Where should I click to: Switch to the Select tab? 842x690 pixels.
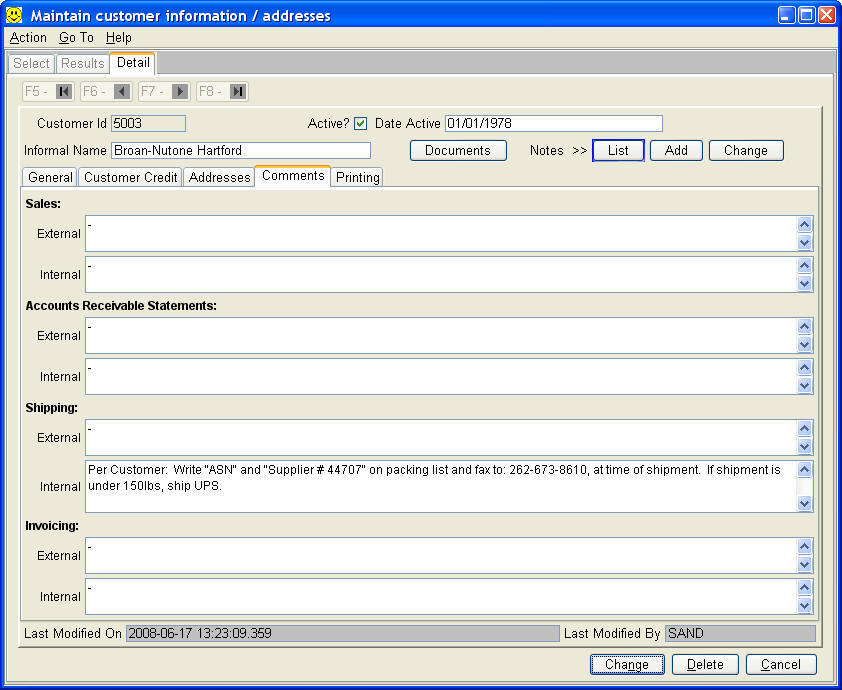(31, 63)
